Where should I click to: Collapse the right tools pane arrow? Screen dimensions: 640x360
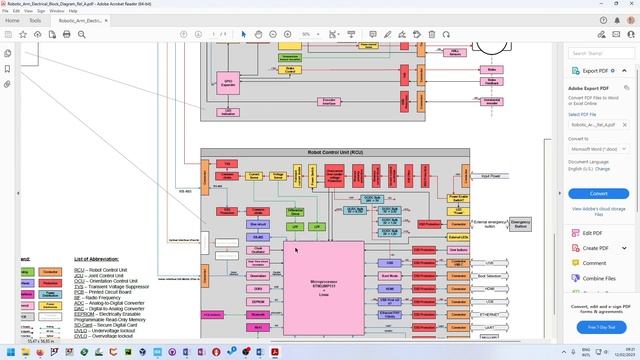560,193
